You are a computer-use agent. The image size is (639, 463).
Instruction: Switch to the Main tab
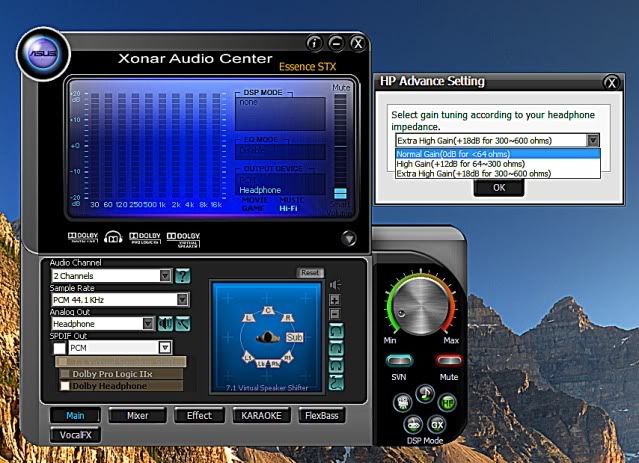pyautogui.click(x=75, y=416)
